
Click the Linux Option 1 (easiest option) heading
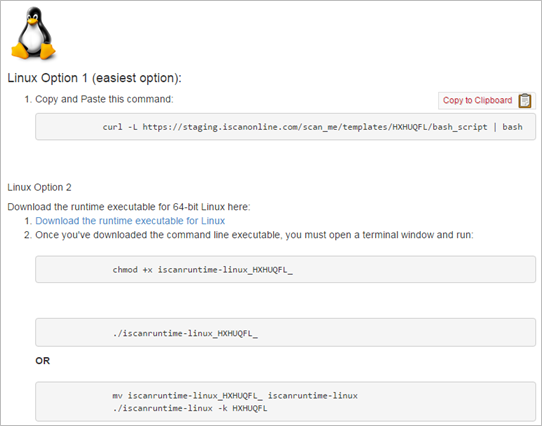click(x=94, y=78)
